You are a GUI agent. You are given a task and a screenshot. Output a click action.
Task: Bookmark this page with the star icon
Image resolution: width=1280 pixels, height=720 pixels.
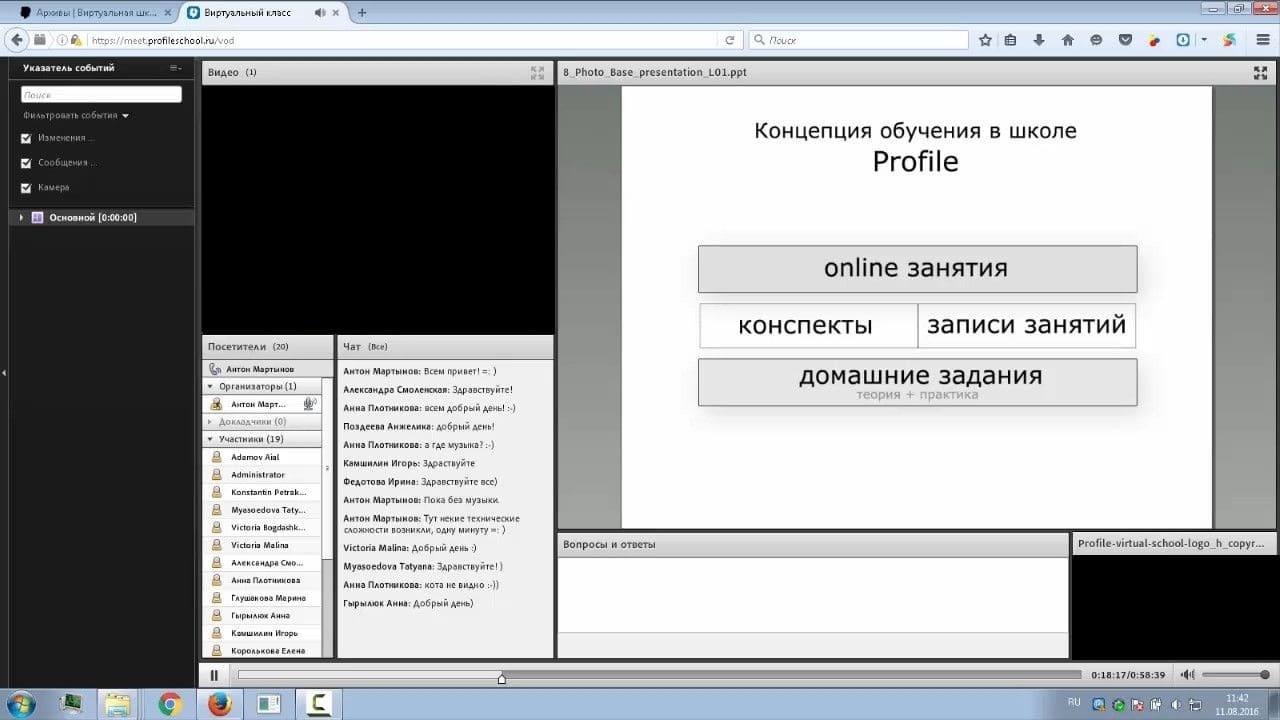985,40
